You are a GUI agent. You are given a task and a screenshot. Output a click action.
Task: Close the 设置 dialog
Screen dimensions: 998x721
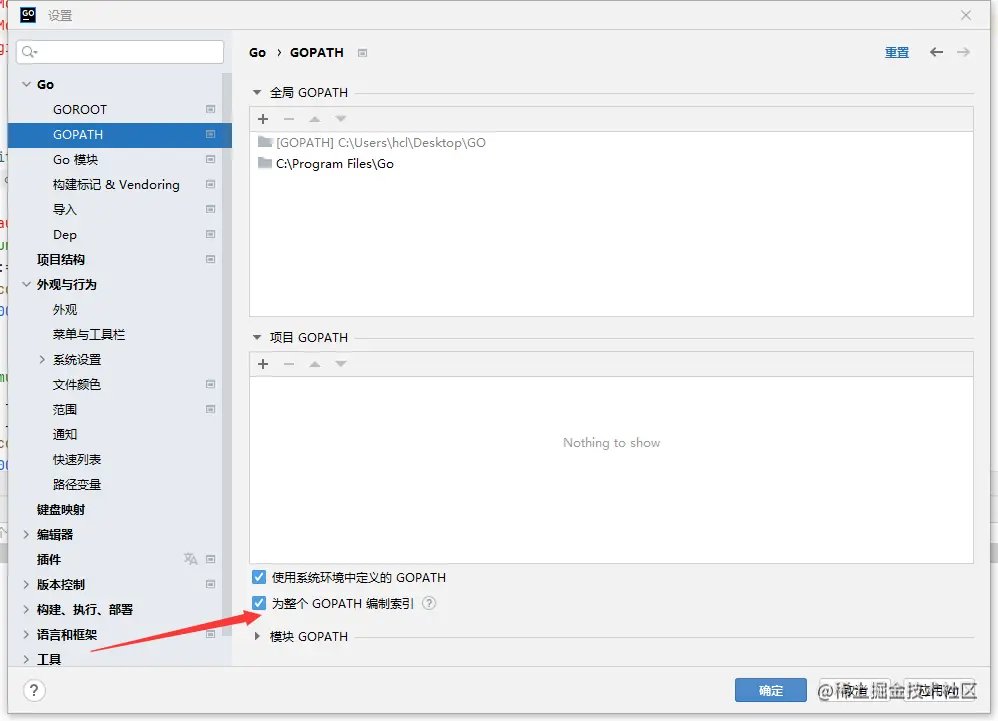(966, 15)
